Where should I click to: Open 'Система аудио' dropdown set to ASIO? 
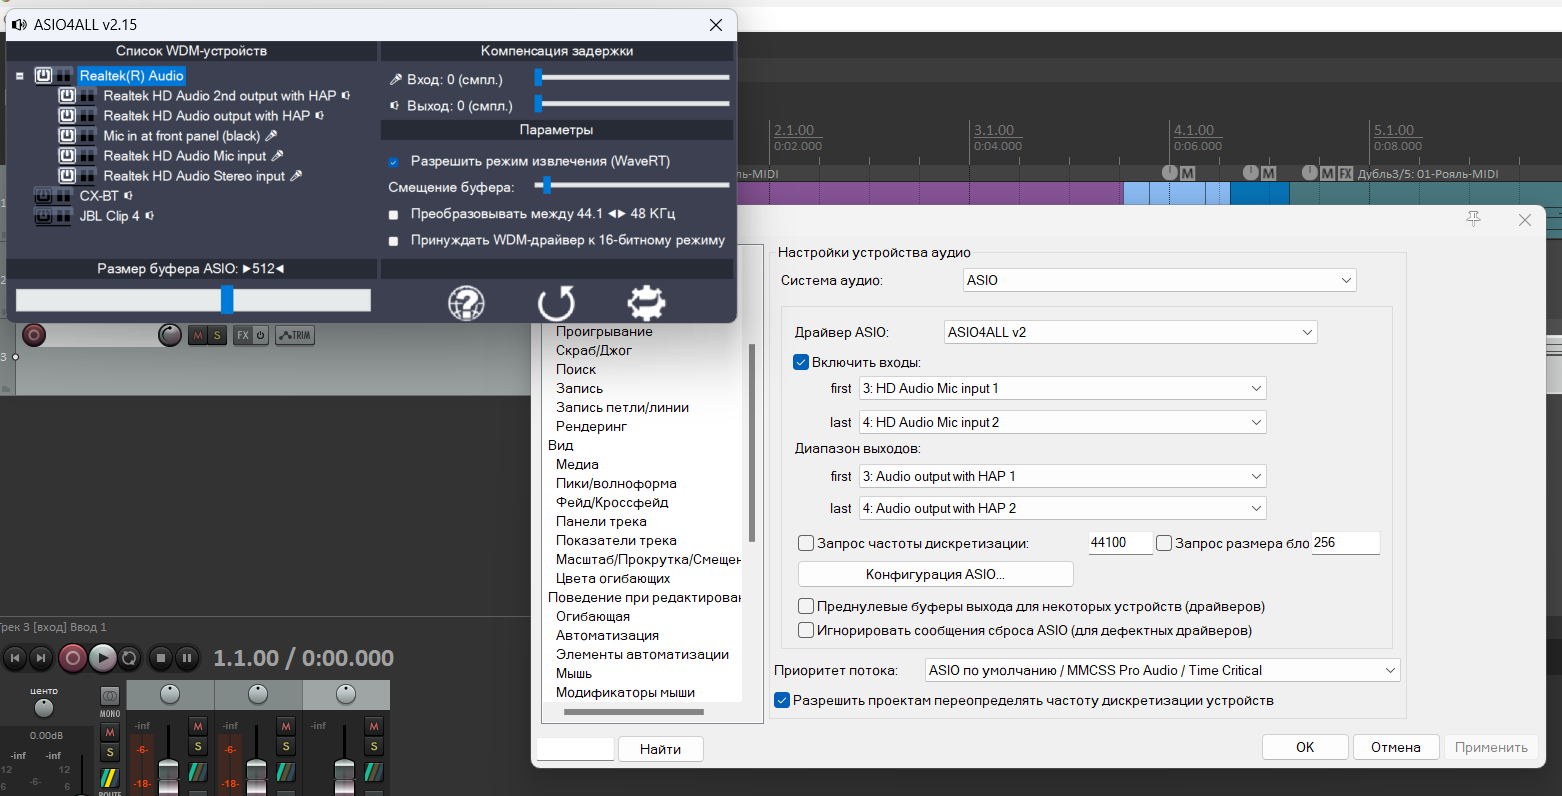(x=1160, y=280)
